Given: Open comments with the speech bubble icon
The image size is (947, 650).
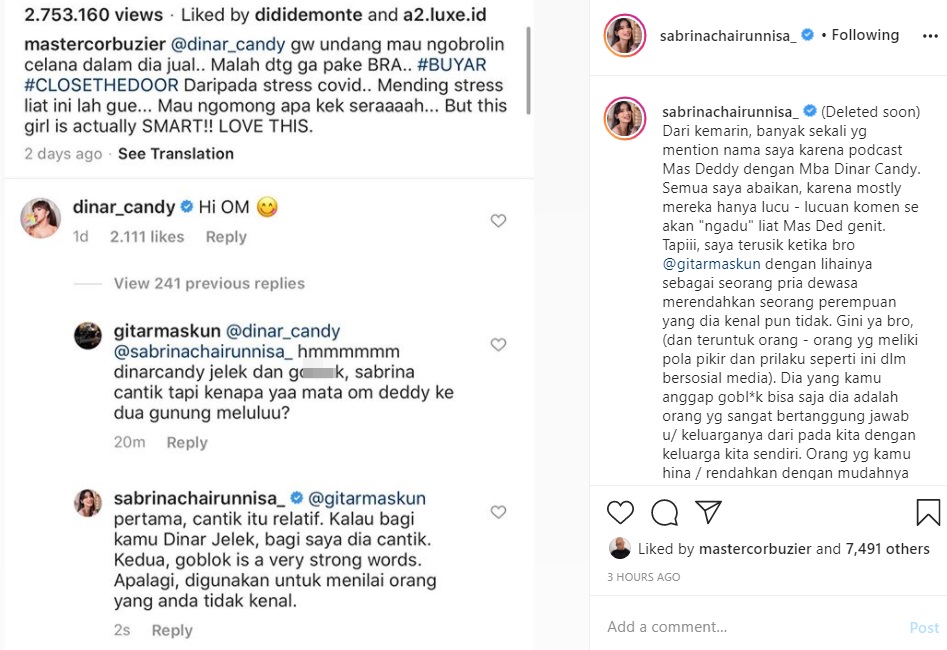Looking at the screenshot, I should [662, 512].
